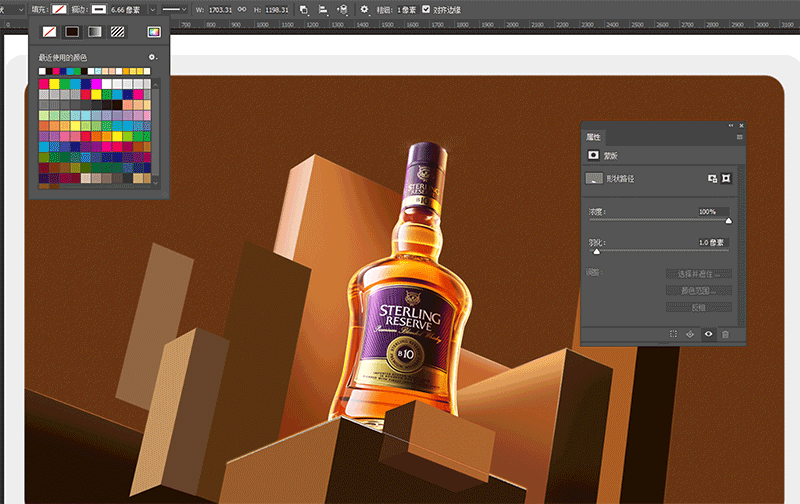Pick the yellow swatch in first grid row
Viewport: 800px width, 504px height.
(55, 84)
